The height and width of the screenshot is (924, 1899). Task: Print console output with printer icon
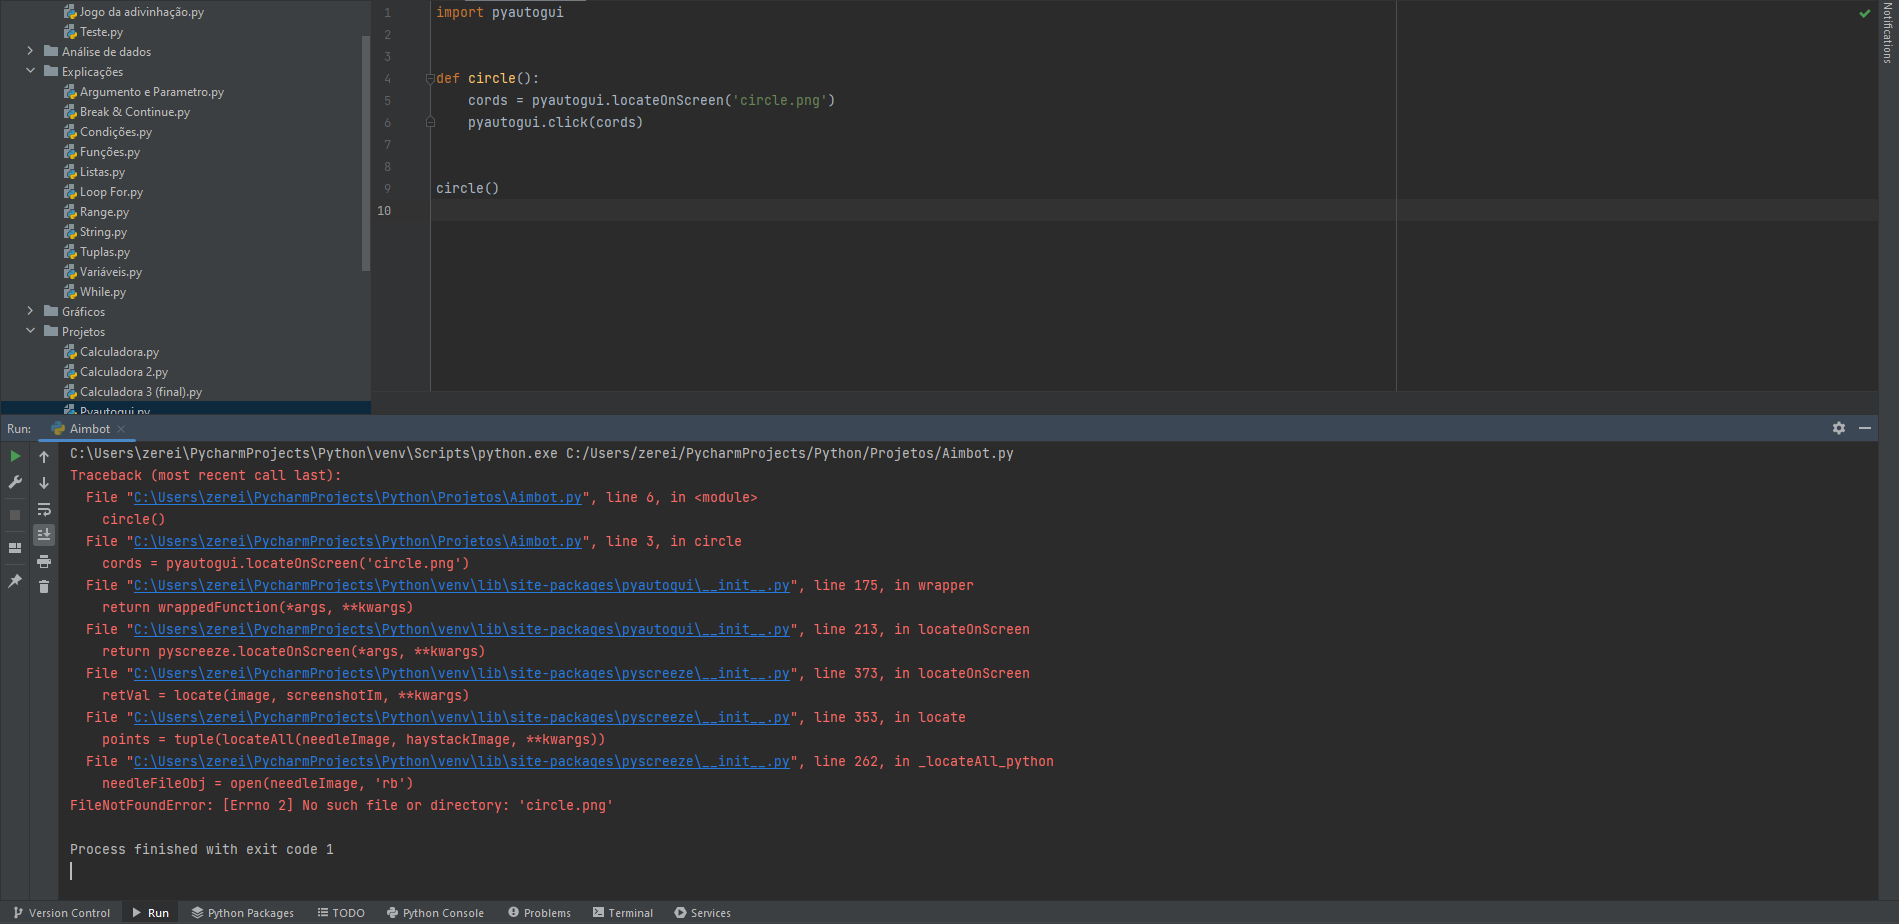pos(44,561)
